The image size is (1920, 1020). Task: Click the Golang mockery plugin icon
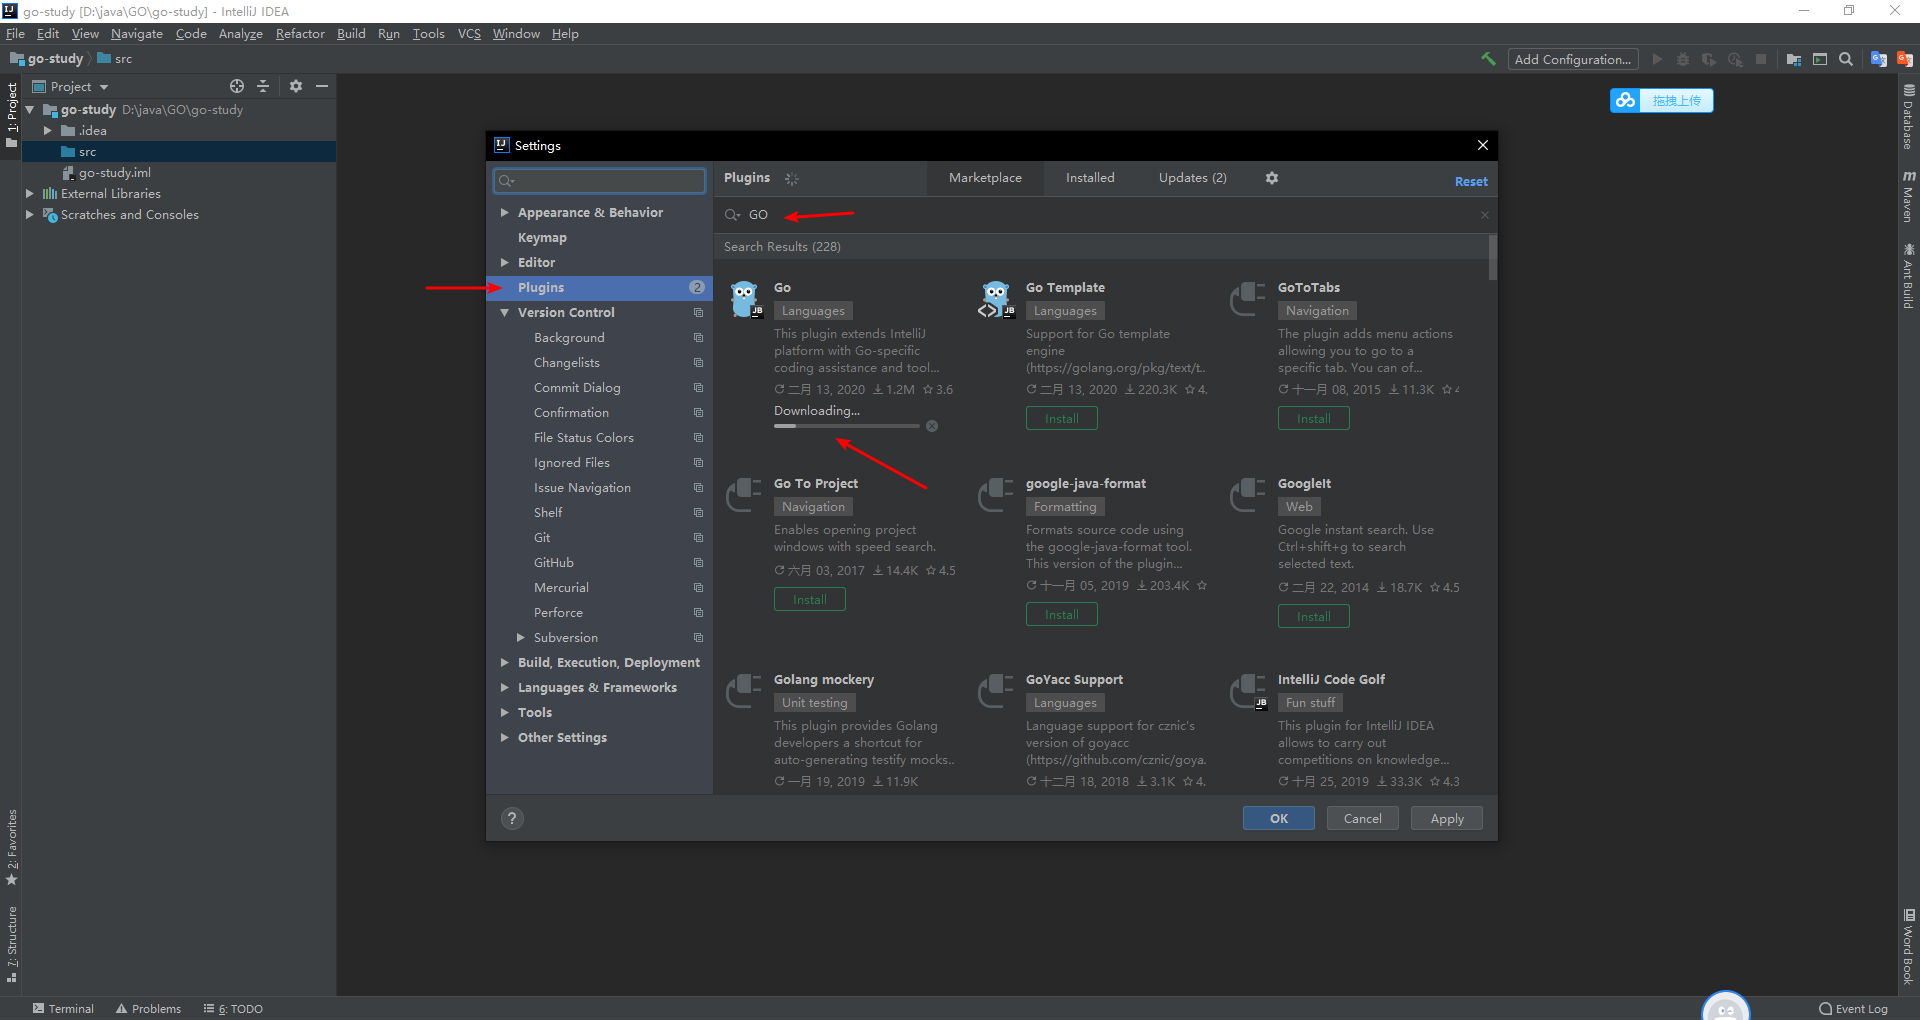click(x=744, y=690)
